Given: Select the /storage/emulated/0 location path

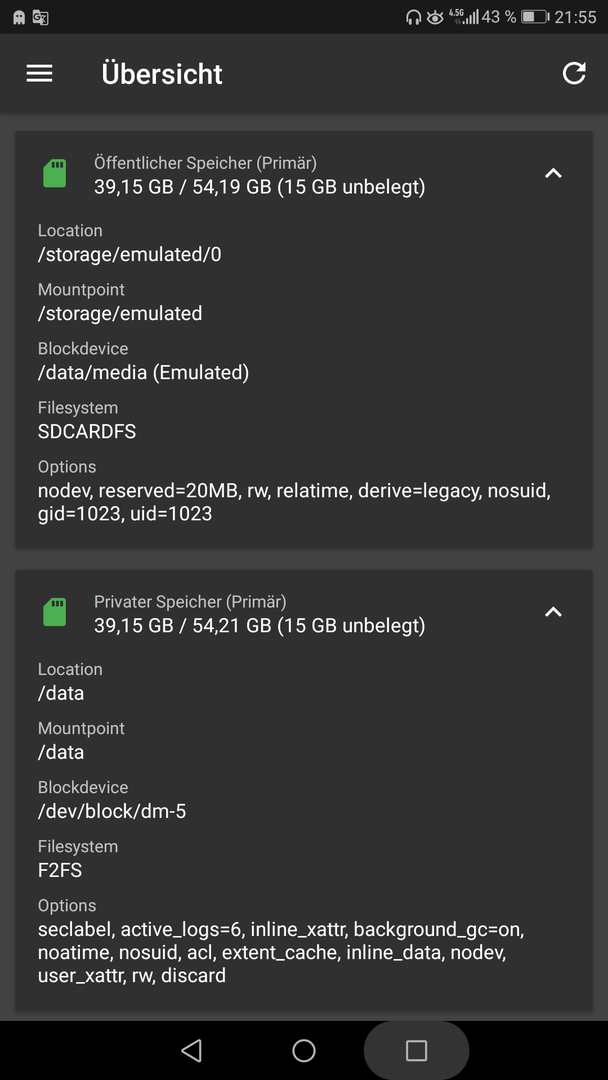Looking at the screenshot, I should coord(129,255).
